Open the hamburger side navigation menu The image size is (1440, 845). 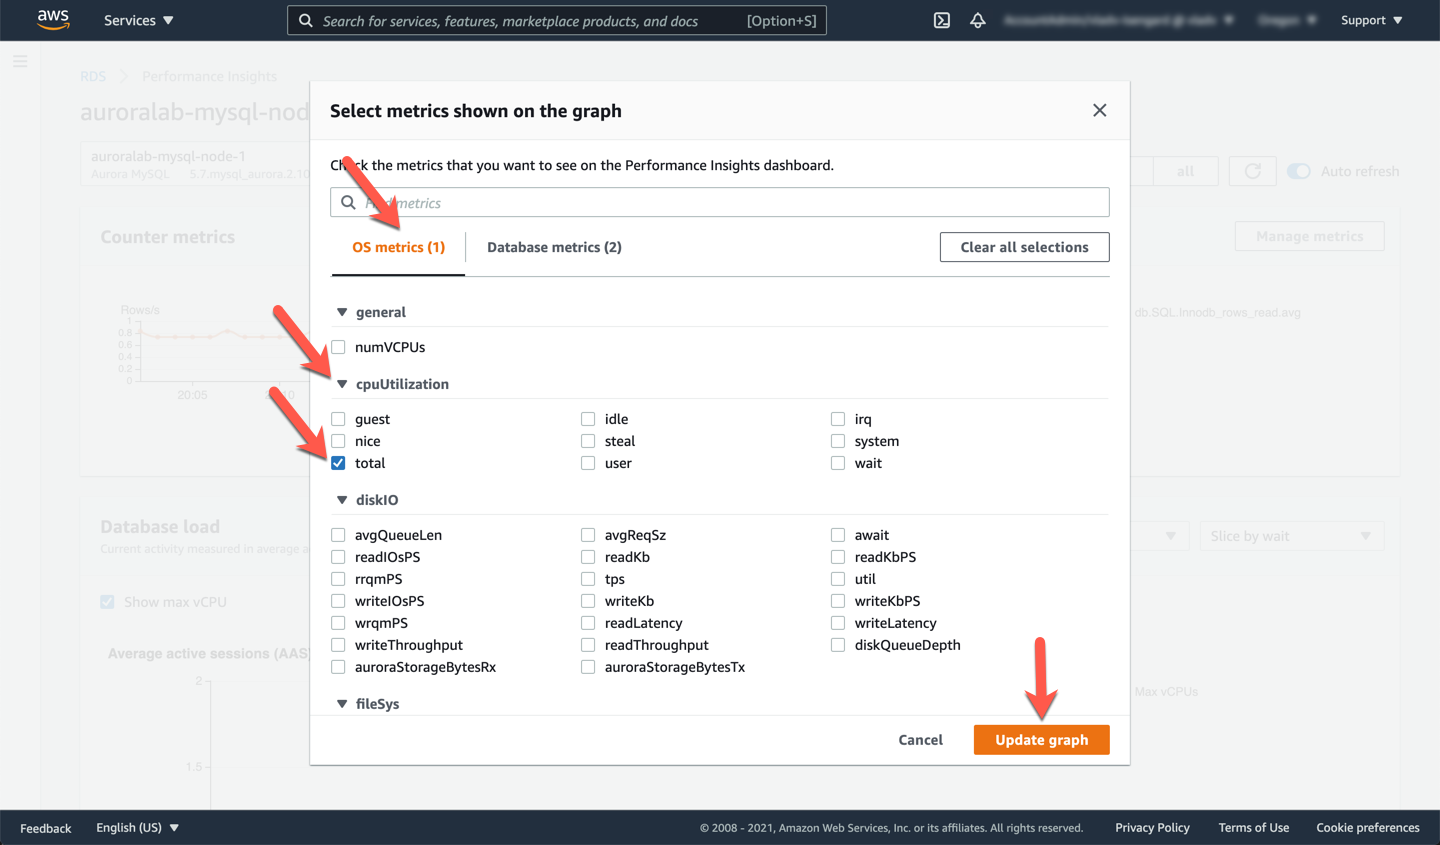tap(20, 62)
